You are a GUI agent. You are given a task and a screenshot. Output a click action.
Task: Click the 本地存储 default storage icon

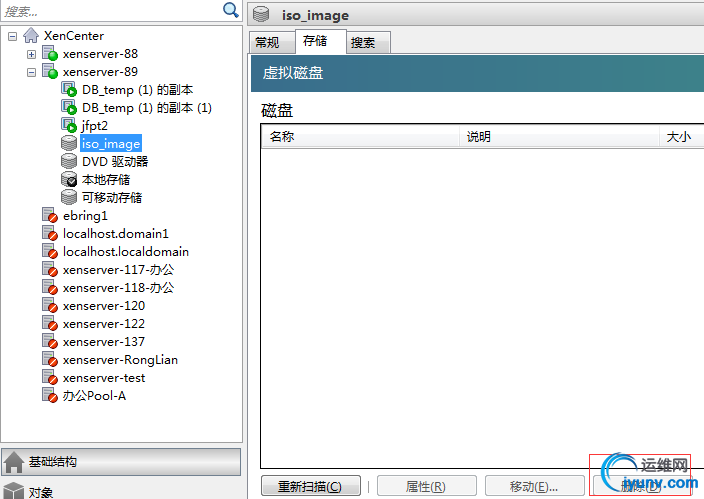[69, 179]
